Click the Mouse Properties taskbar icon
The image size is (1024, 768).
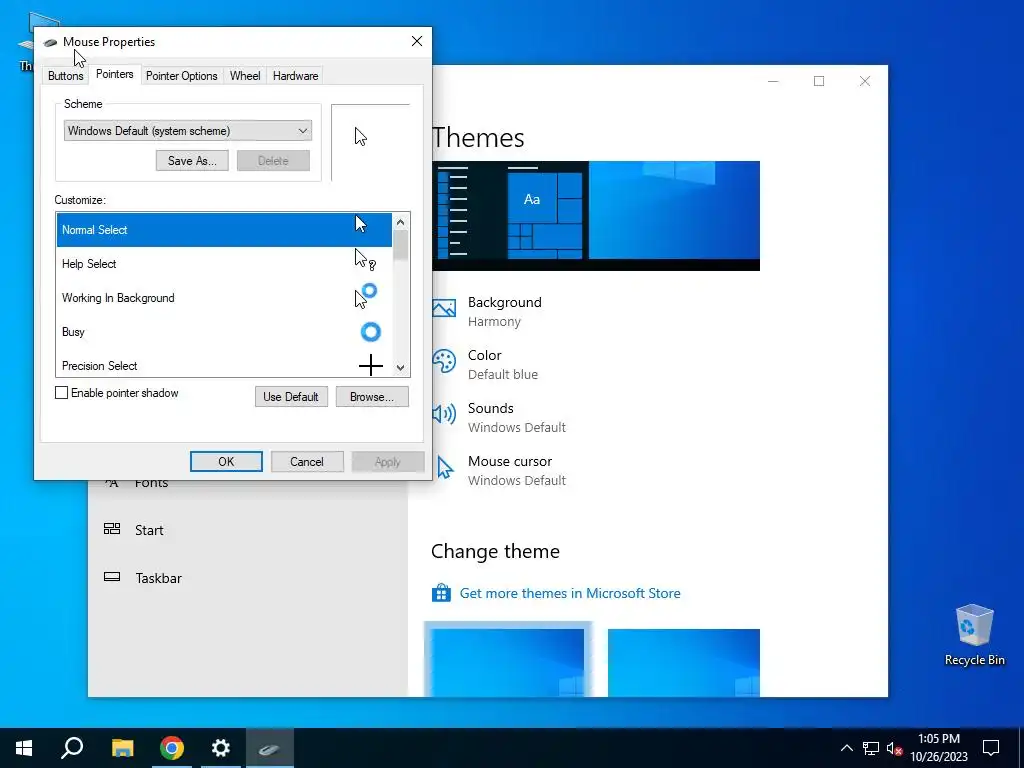tap(270, 748)
